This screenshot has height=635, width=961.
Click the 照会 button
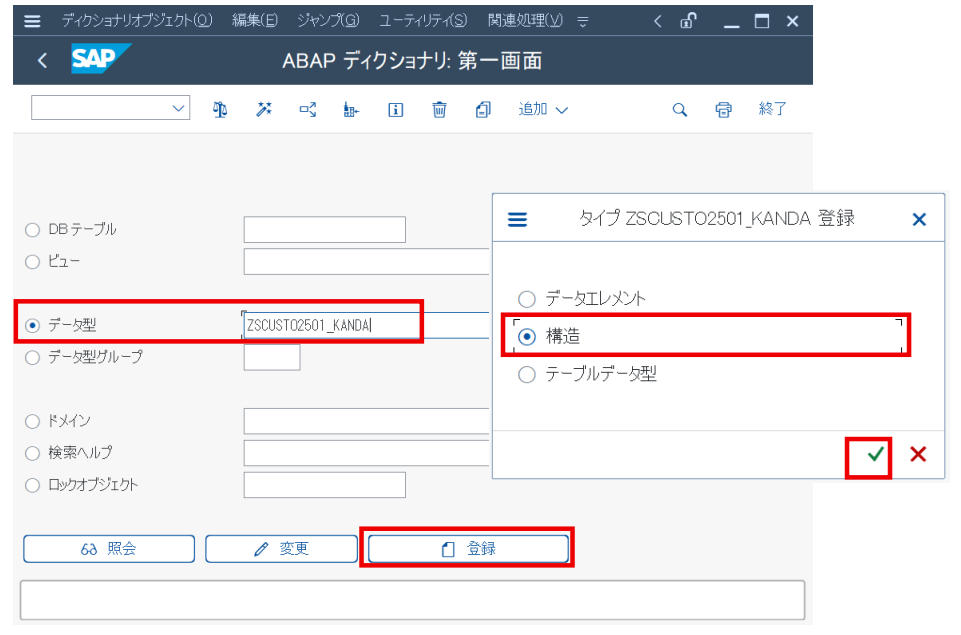pyautogui.click(x=109, y=549)
